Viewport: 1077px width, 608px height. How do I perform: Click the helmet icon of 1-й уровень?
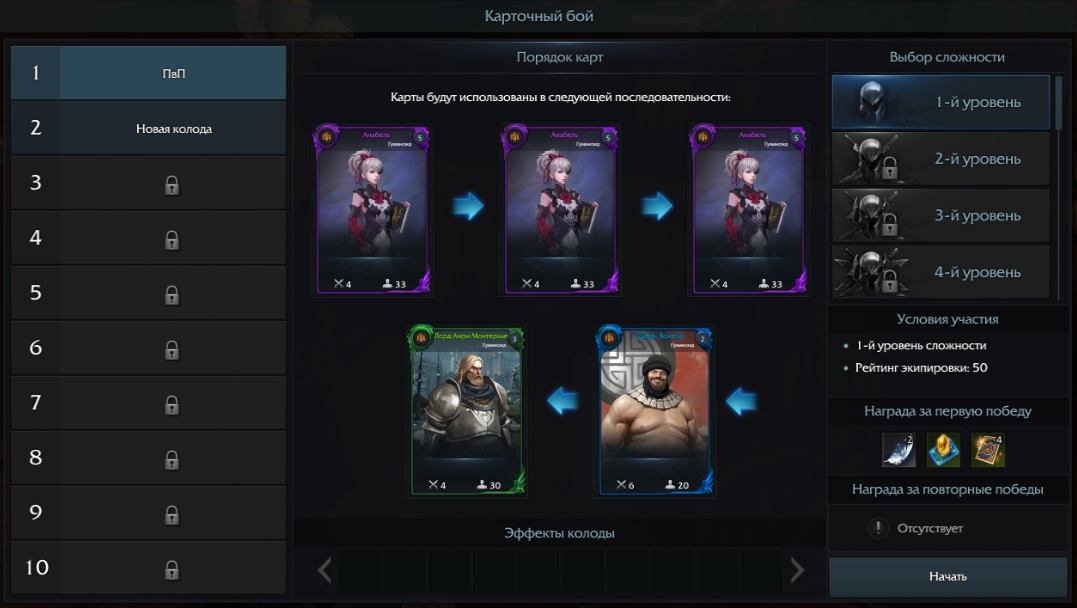(x=872, y=102)
